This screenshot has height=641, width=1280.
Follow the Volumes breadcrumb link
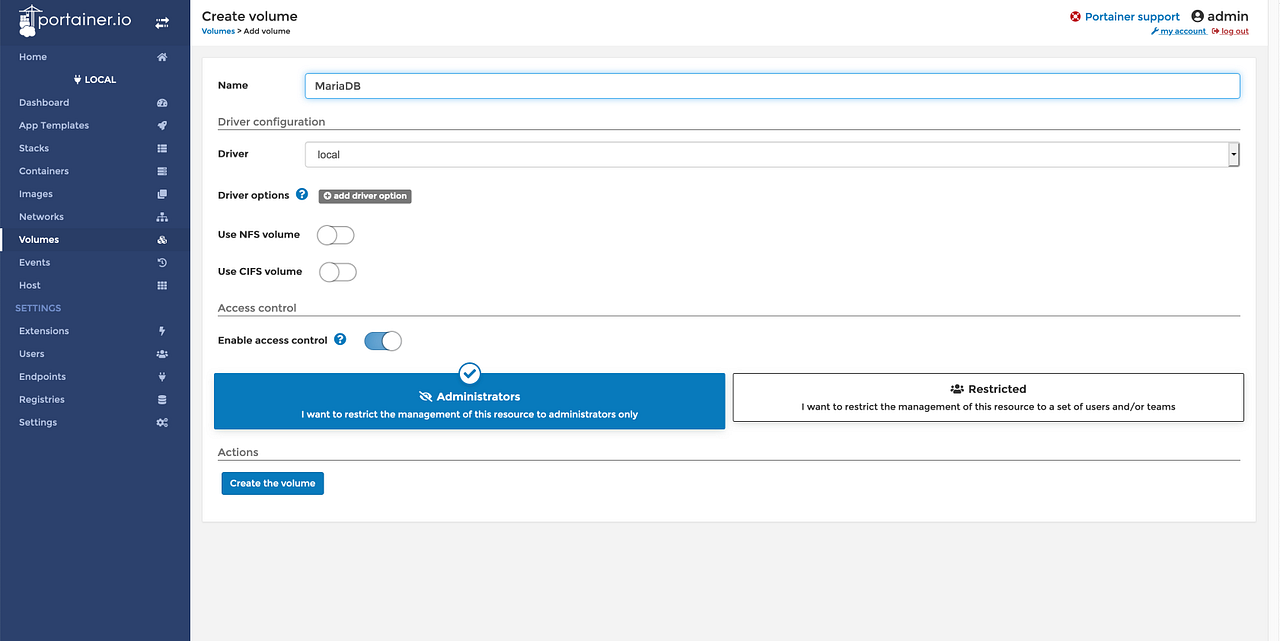click(x=218, y=30)
